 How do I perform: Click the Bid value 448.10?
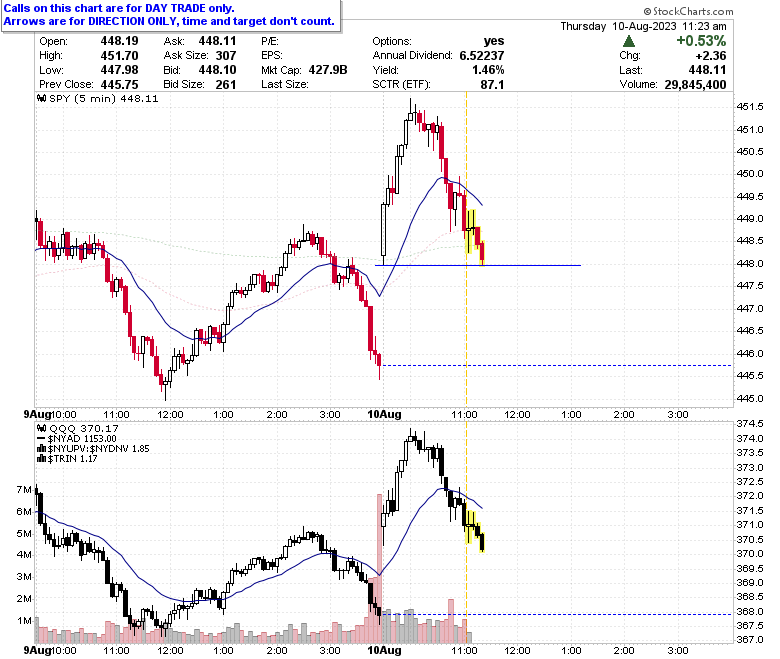coord(217,70)
